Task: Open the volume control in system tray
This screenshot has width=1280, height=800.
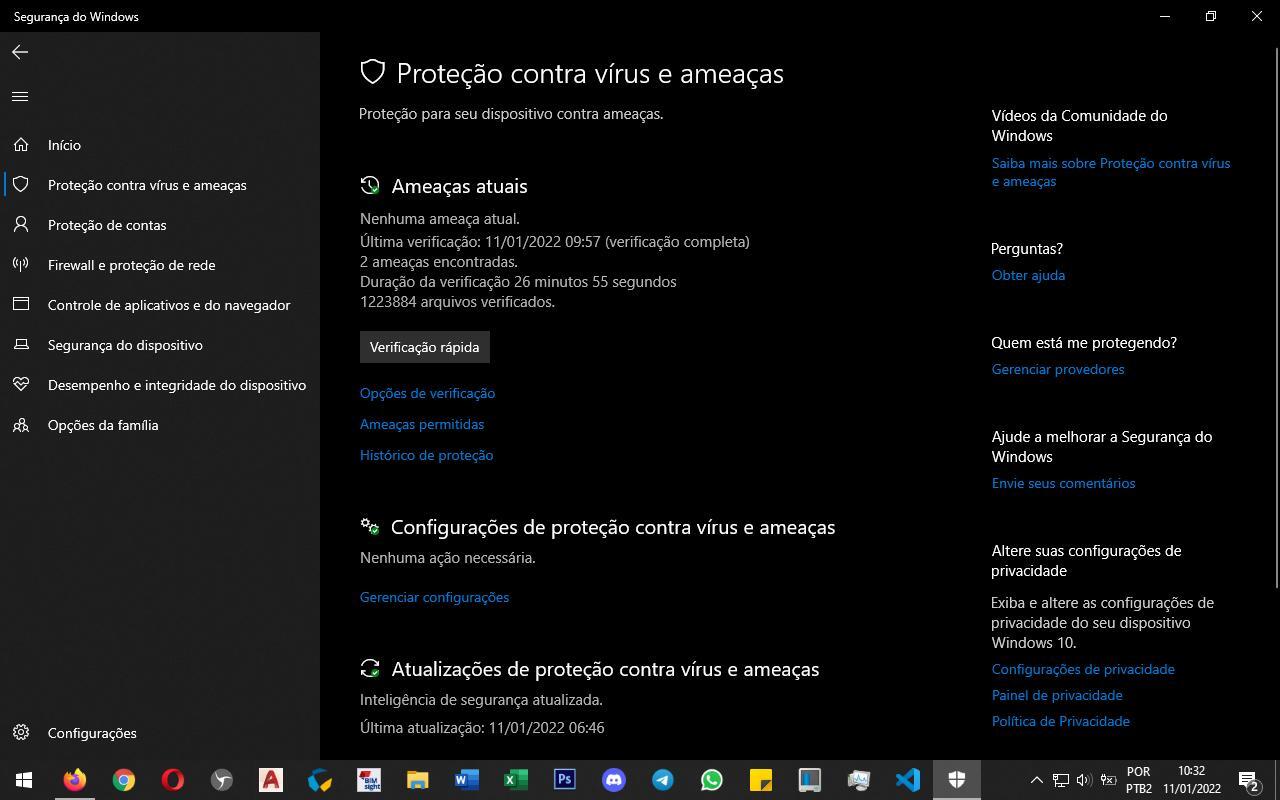Action: 1084,780
